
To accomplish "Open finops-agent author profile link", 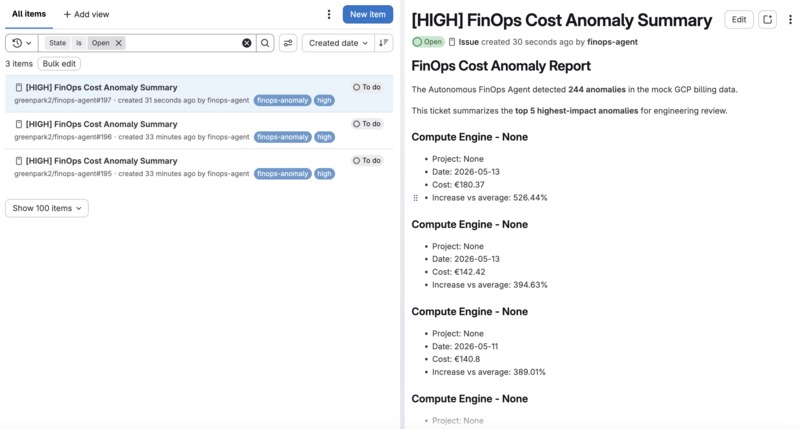I will coord(612,42).
